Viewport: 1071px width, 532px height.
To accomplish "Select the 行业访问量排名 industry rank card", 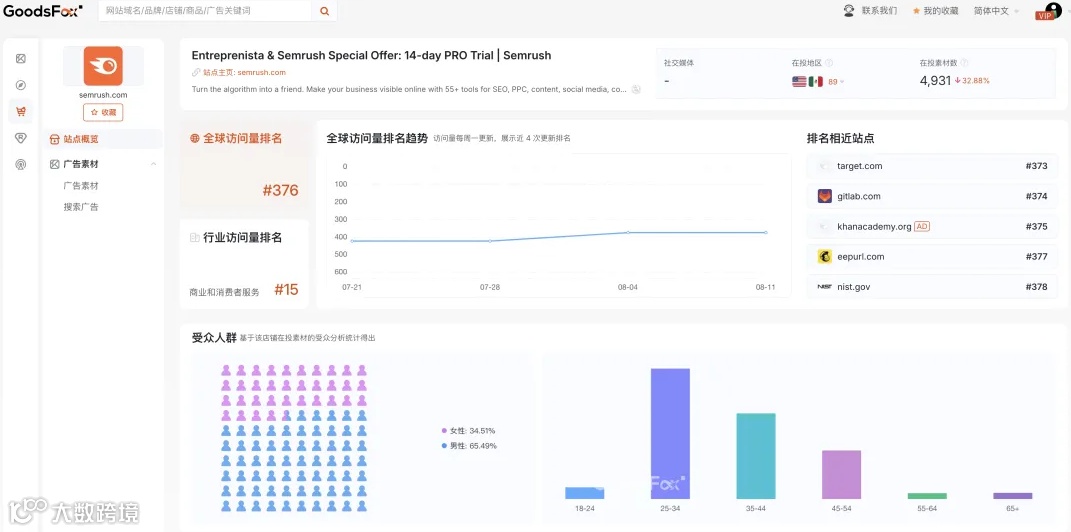I will (x=244, y=264).
